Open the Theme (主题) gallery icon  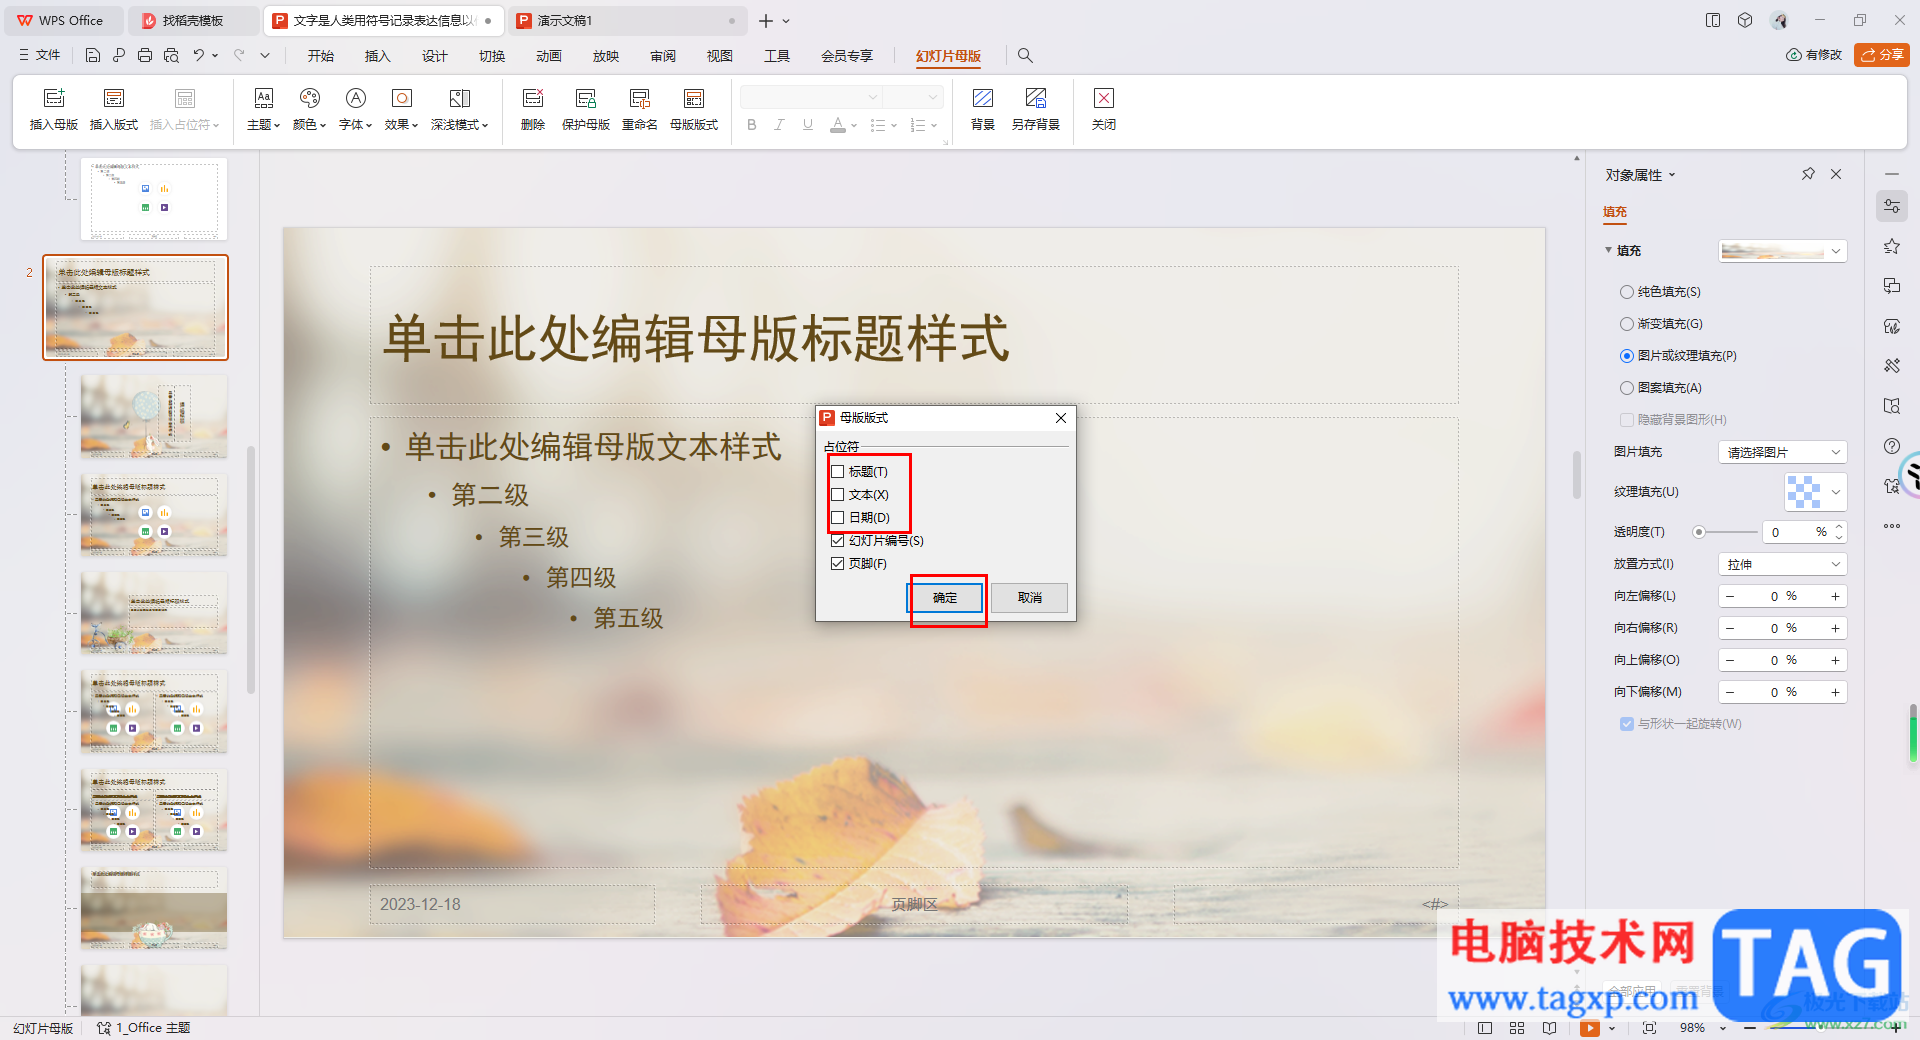263,99
